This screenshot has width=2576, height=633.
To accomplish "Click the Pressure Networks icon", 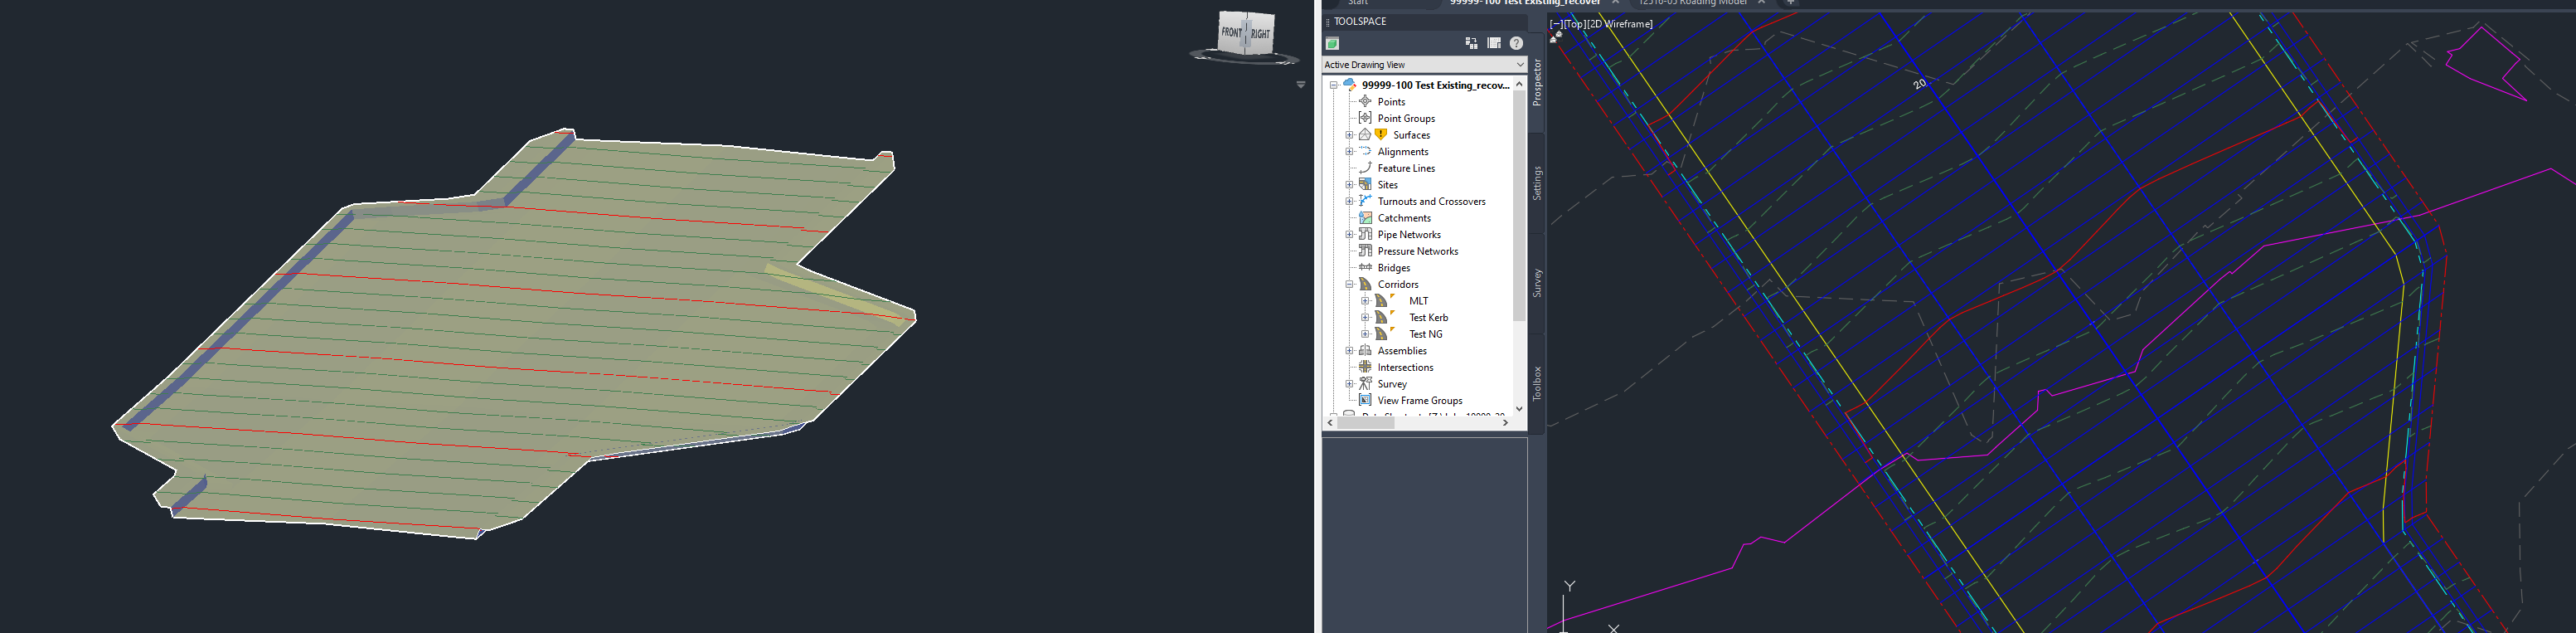I will (1365, 251).
